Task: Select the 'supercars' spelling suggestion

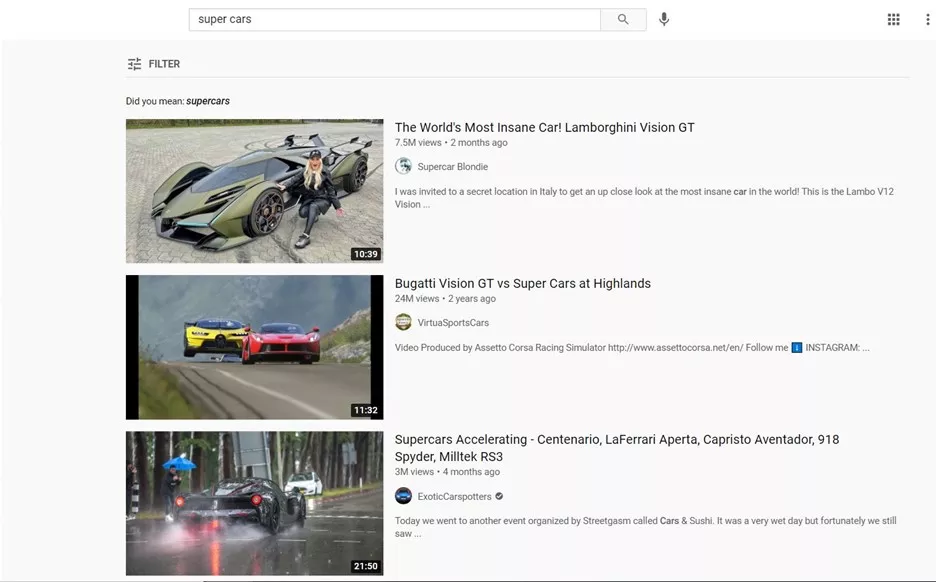Action: point(208,101)
